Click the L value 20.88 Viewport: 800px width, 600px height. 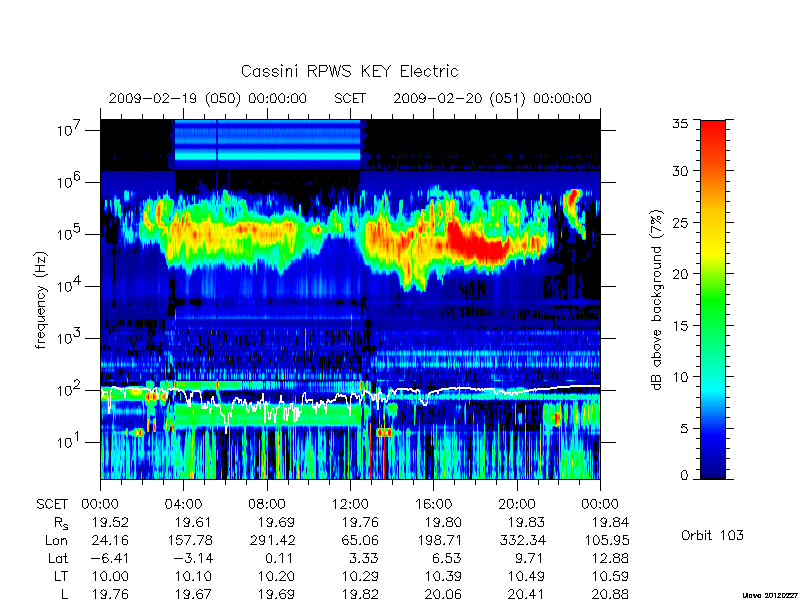click(610, 594)
